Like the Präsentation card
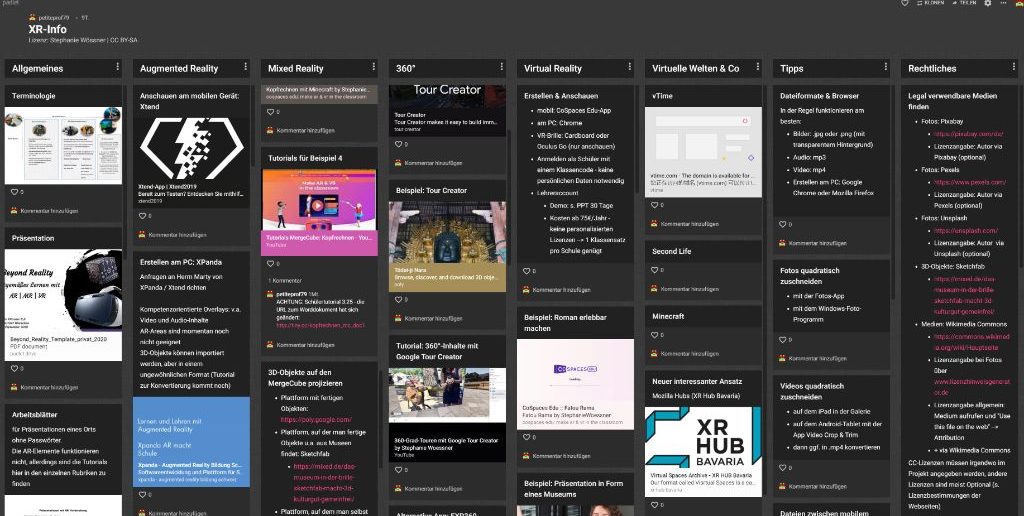This screenshot has width=1024, height=516. pyautogui.click(x=15, y=368)
